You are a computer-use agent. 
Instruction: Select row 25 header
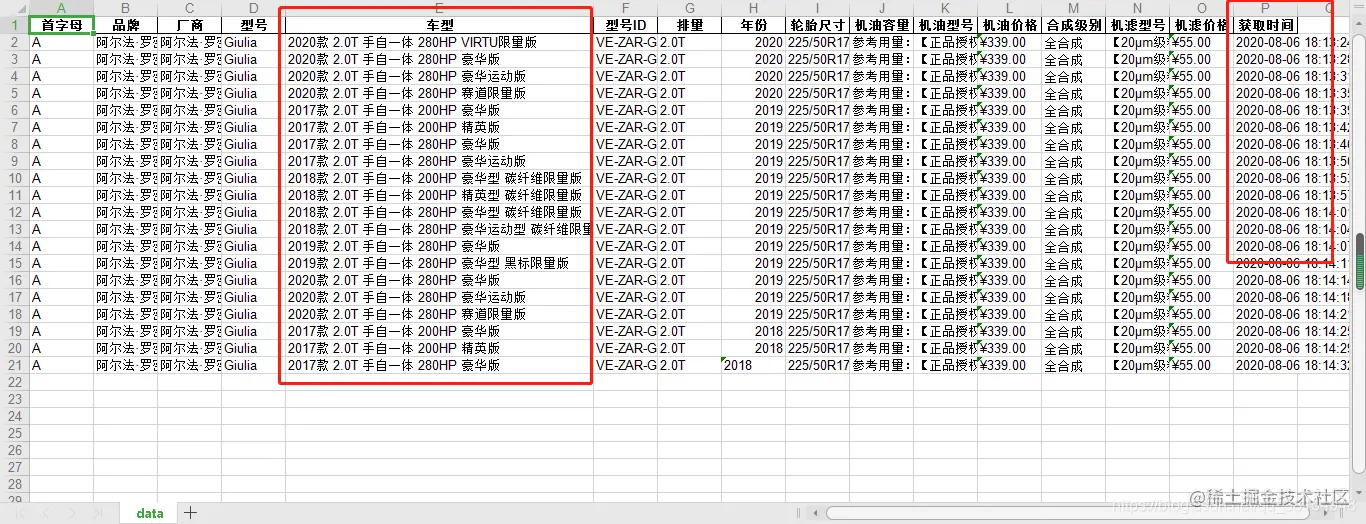[x=14, y=433]
